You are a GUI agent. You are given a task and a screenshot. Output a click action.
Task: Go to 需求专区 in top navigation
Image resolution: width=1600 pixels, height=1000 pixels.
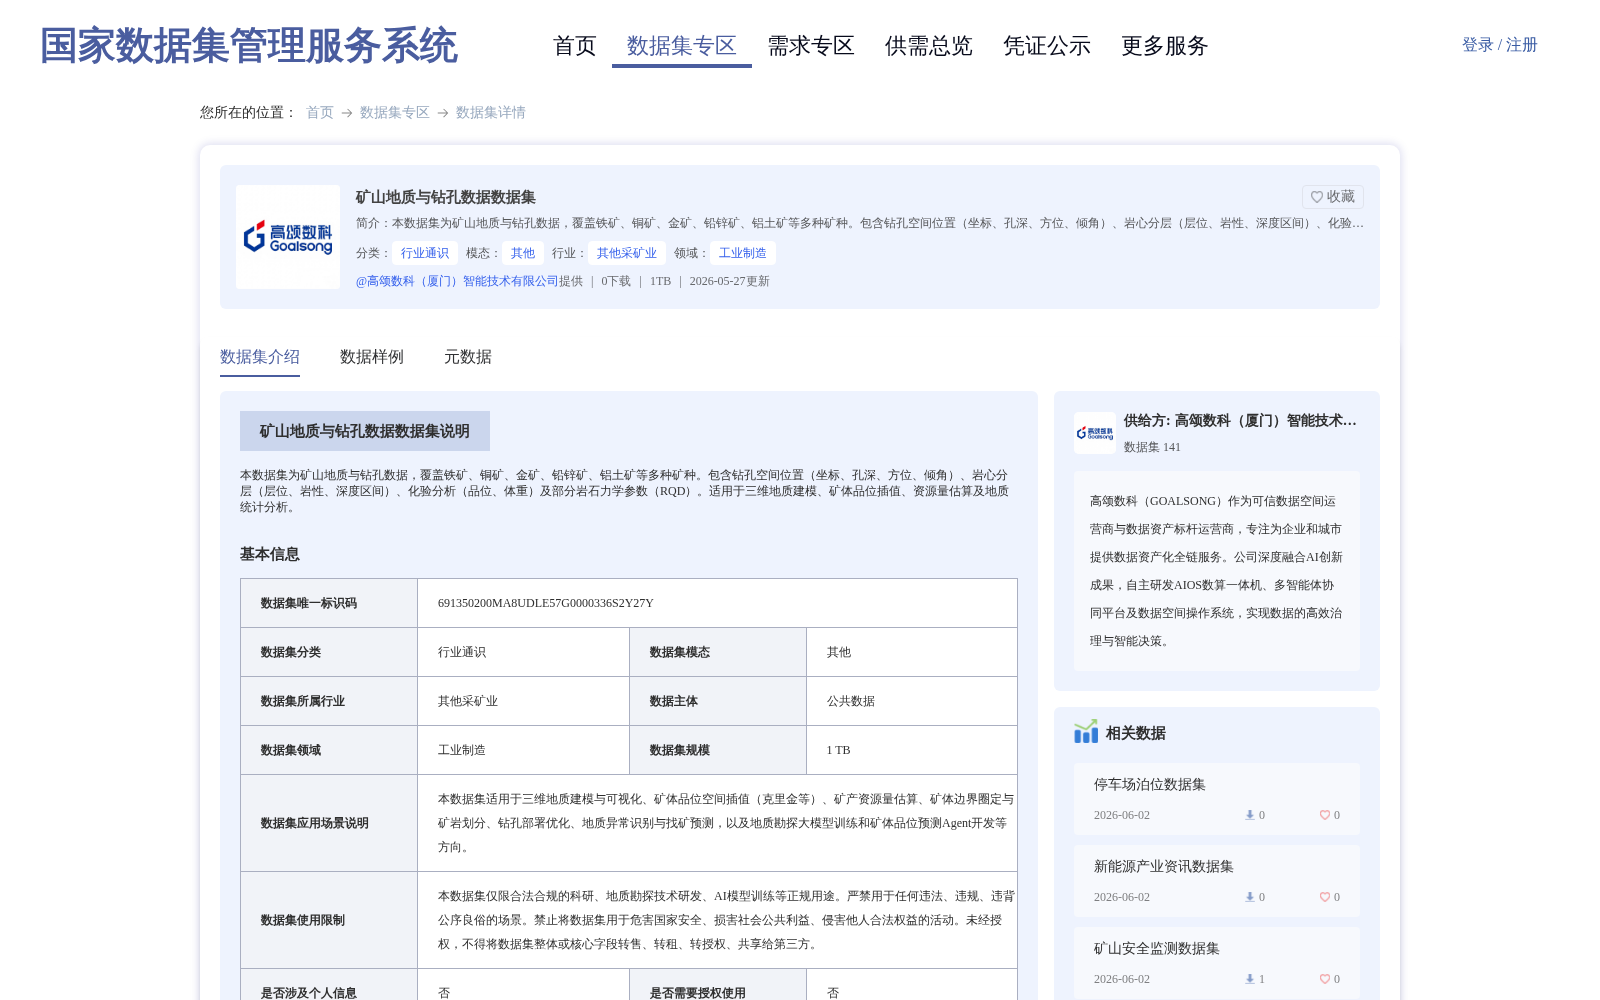tap(811, 46)
